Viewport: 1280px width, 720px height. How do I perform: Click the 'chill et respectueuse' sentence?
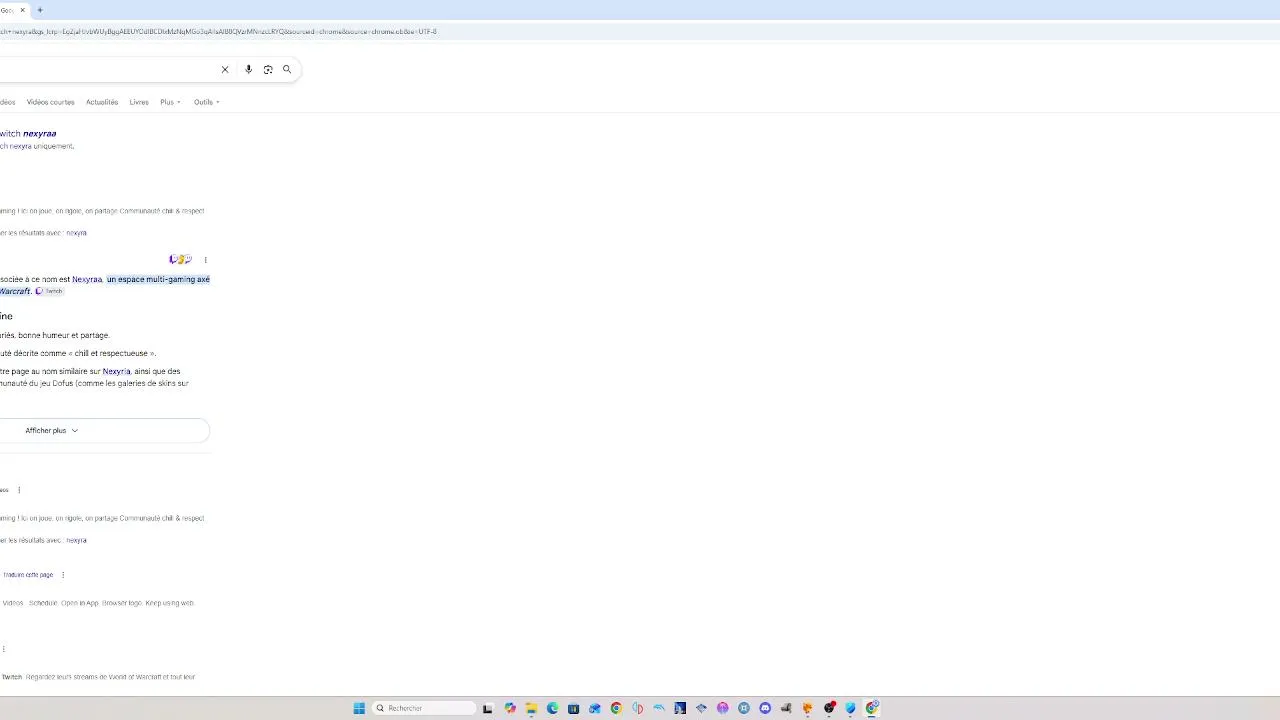[x=78, y=353]
